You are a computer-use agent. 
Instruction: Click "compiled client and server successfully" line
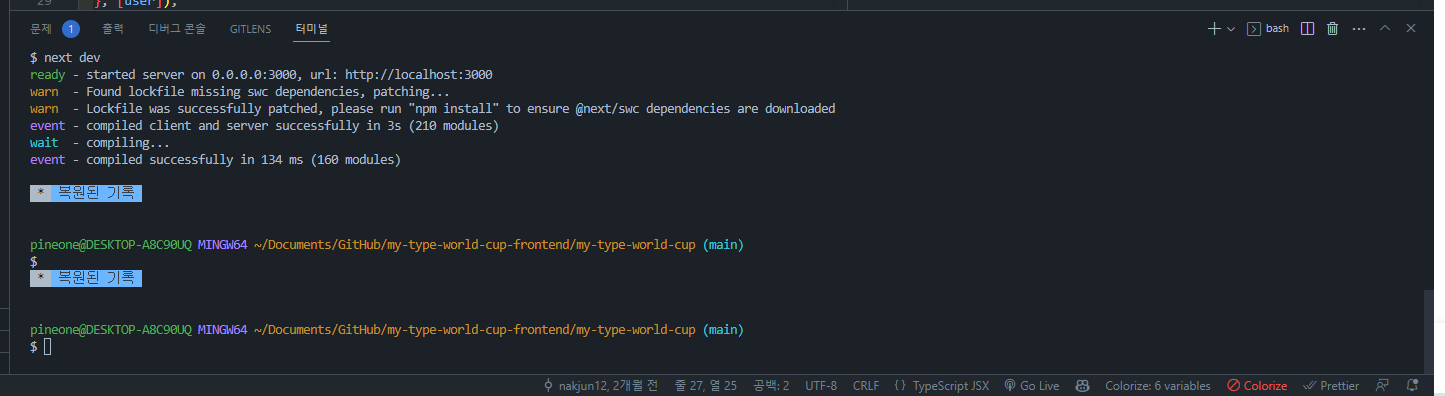tap(264, 126)
